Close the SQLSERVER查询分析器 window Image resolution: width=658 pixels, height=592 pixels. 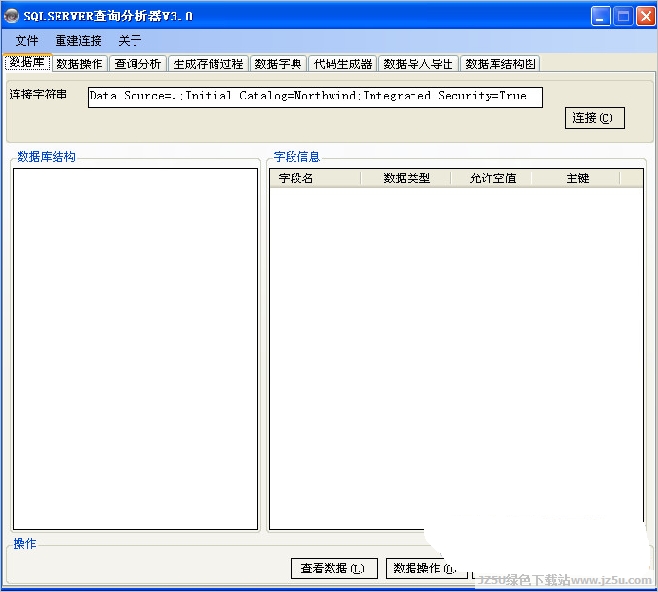pos(646,16)
